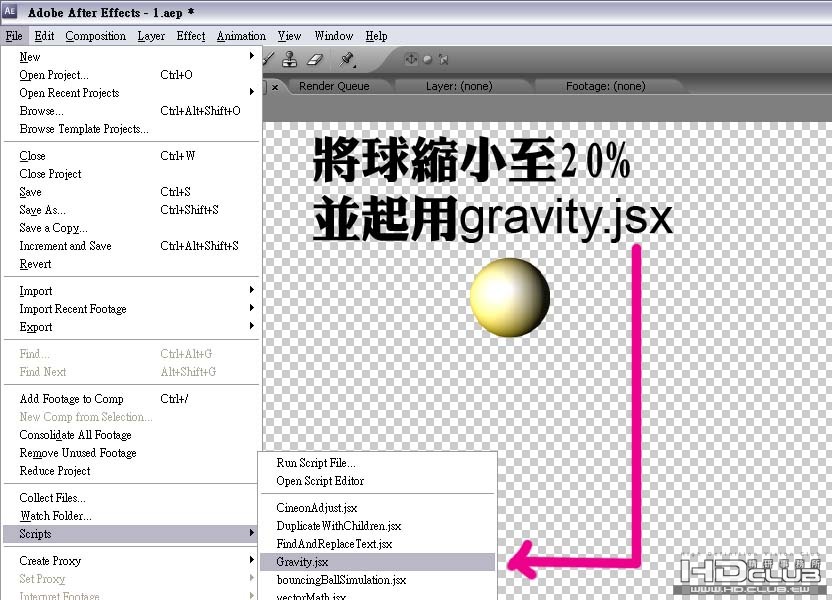Run the bouncingBallSimulation.jsx script
This screenshot has height=600, width=832.
coord(377,580)
